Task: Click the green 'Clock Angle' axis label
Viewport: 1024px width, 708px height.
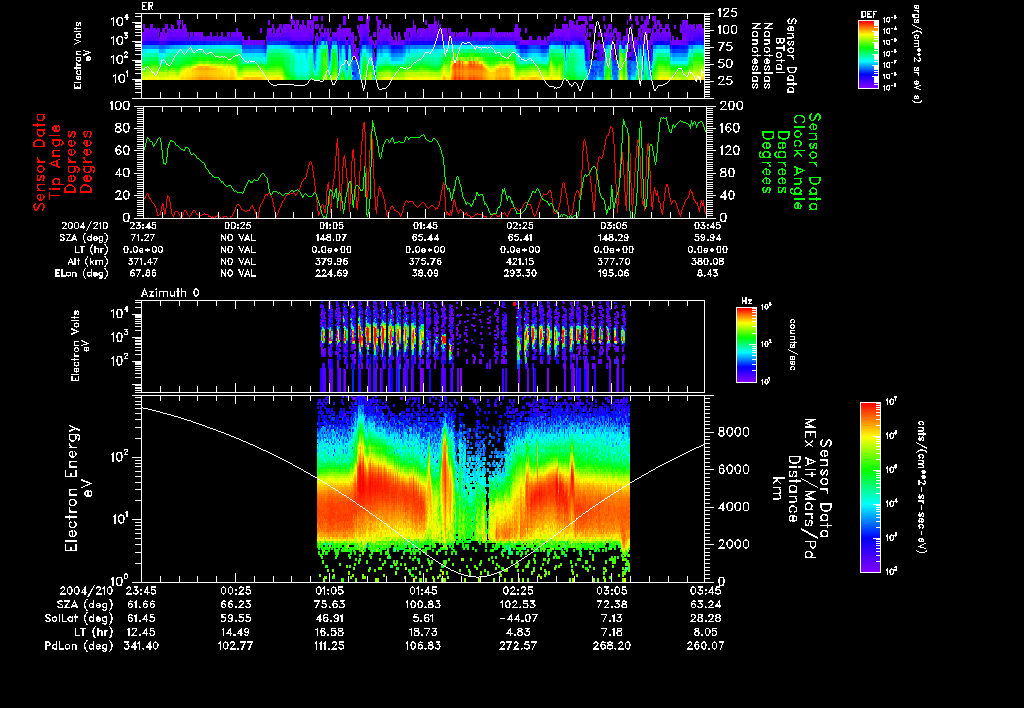Action: point(798,161)
